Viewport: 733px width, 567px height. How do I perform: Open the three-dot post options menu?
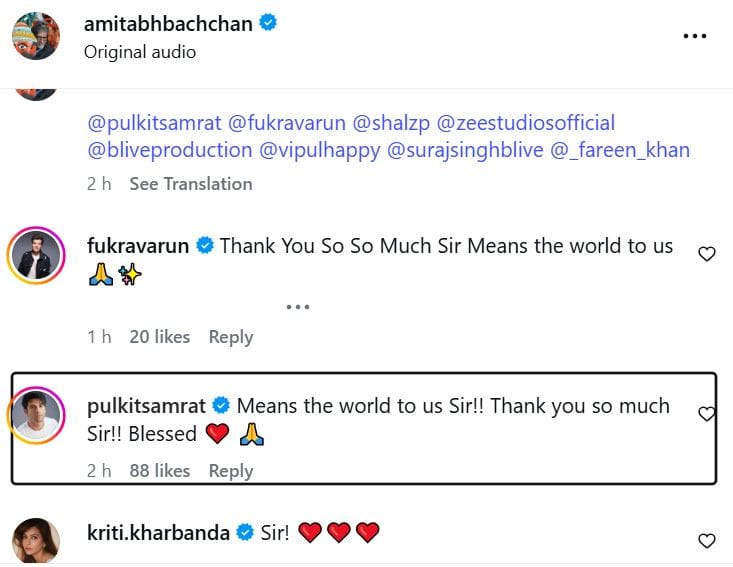(695, 36)
